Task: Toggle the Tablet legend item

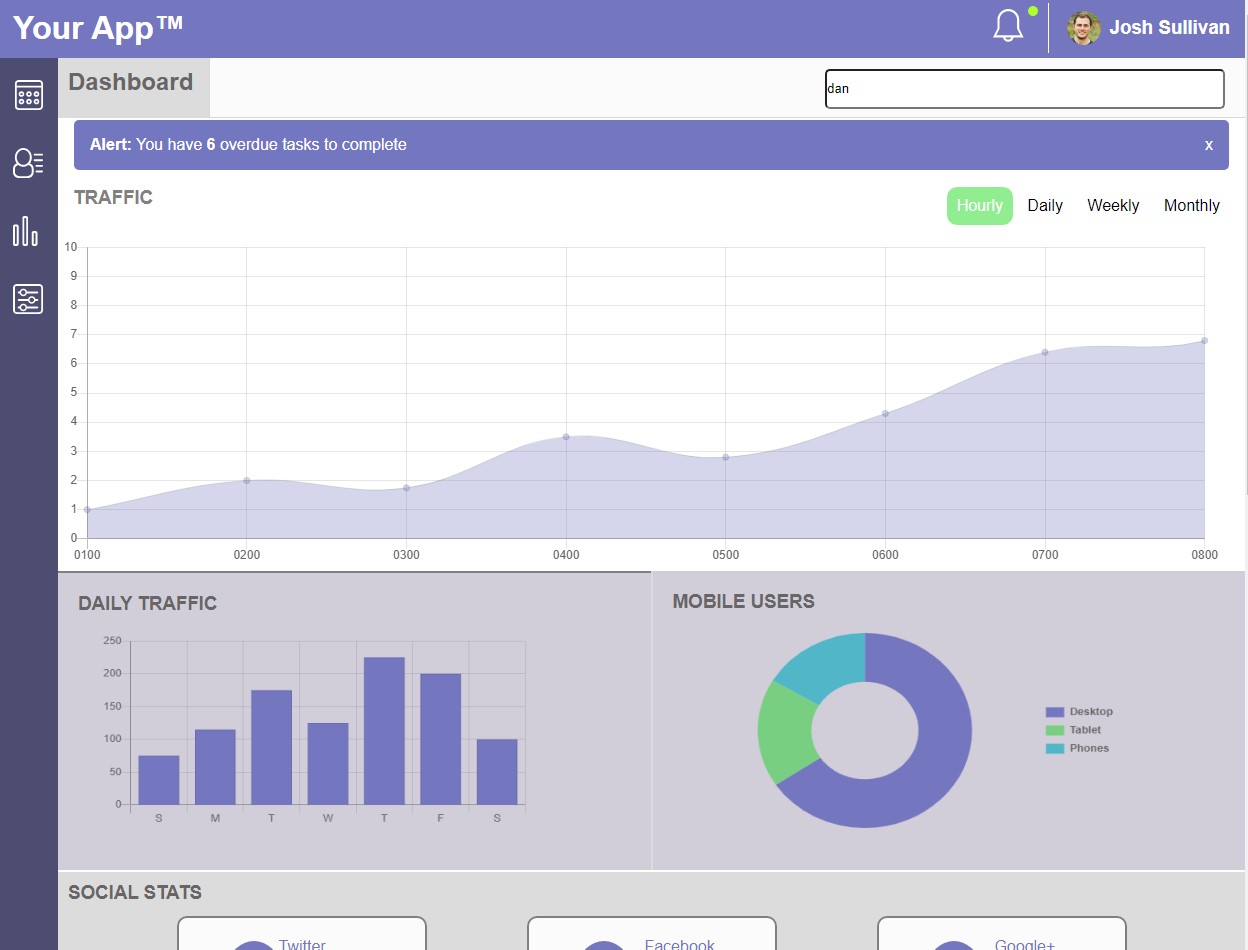Action: [x=1074, y=730]
